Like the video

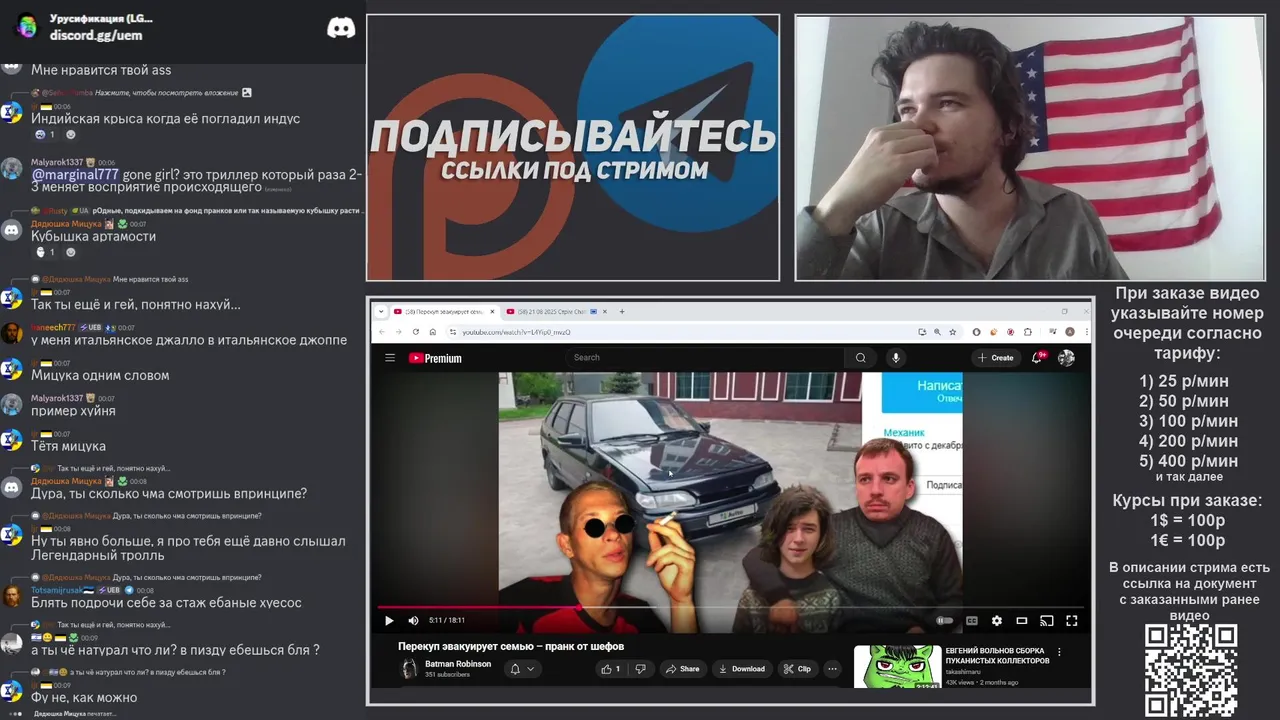(611, 669)
